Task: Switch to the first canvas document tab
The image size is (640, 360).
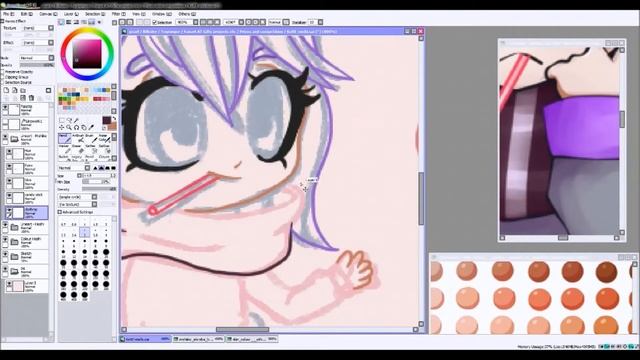Action: tap(145, 339)
